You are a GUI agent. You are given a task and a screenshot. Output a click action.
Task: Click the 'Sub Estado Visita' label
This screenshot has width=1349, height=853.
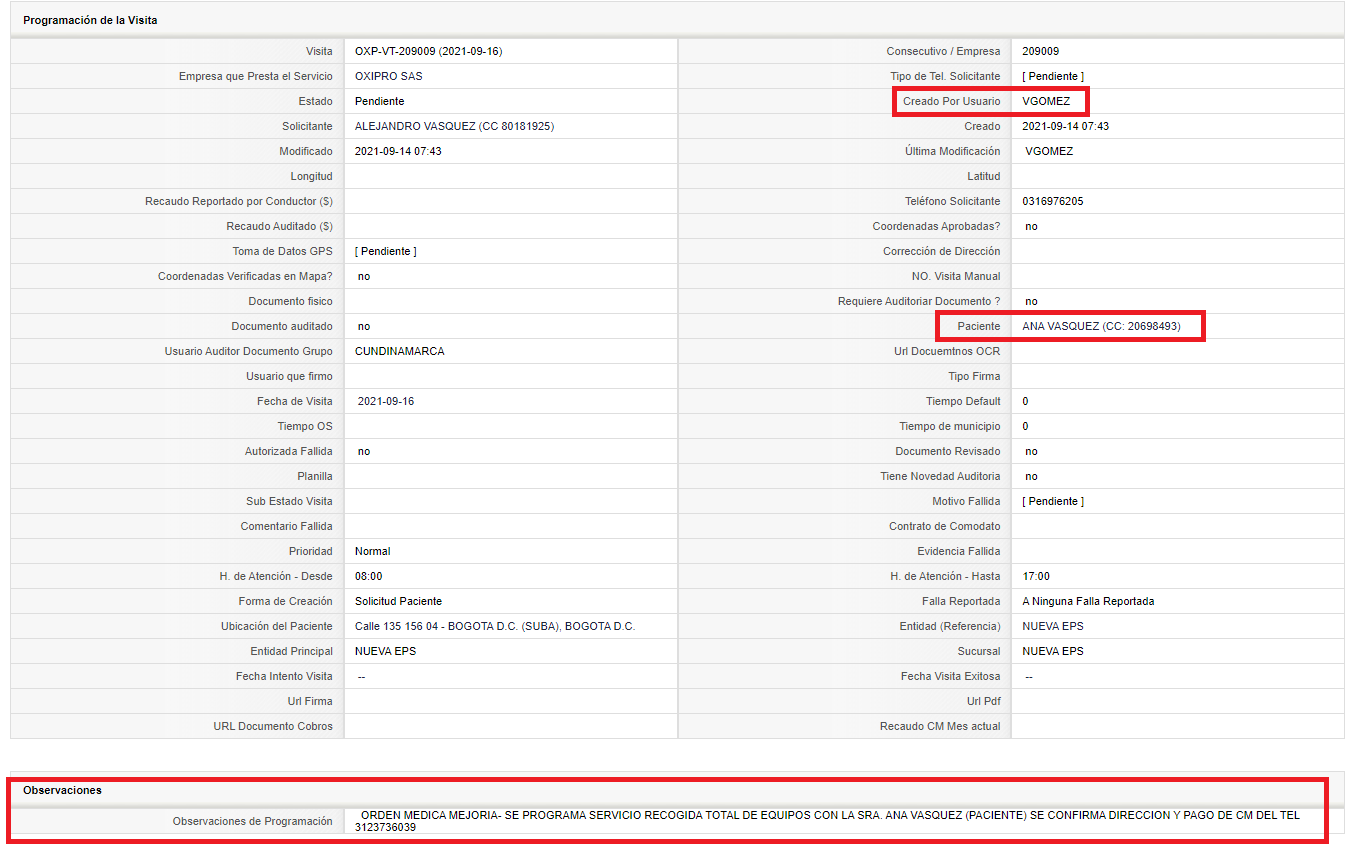click(x=289, y=501)
